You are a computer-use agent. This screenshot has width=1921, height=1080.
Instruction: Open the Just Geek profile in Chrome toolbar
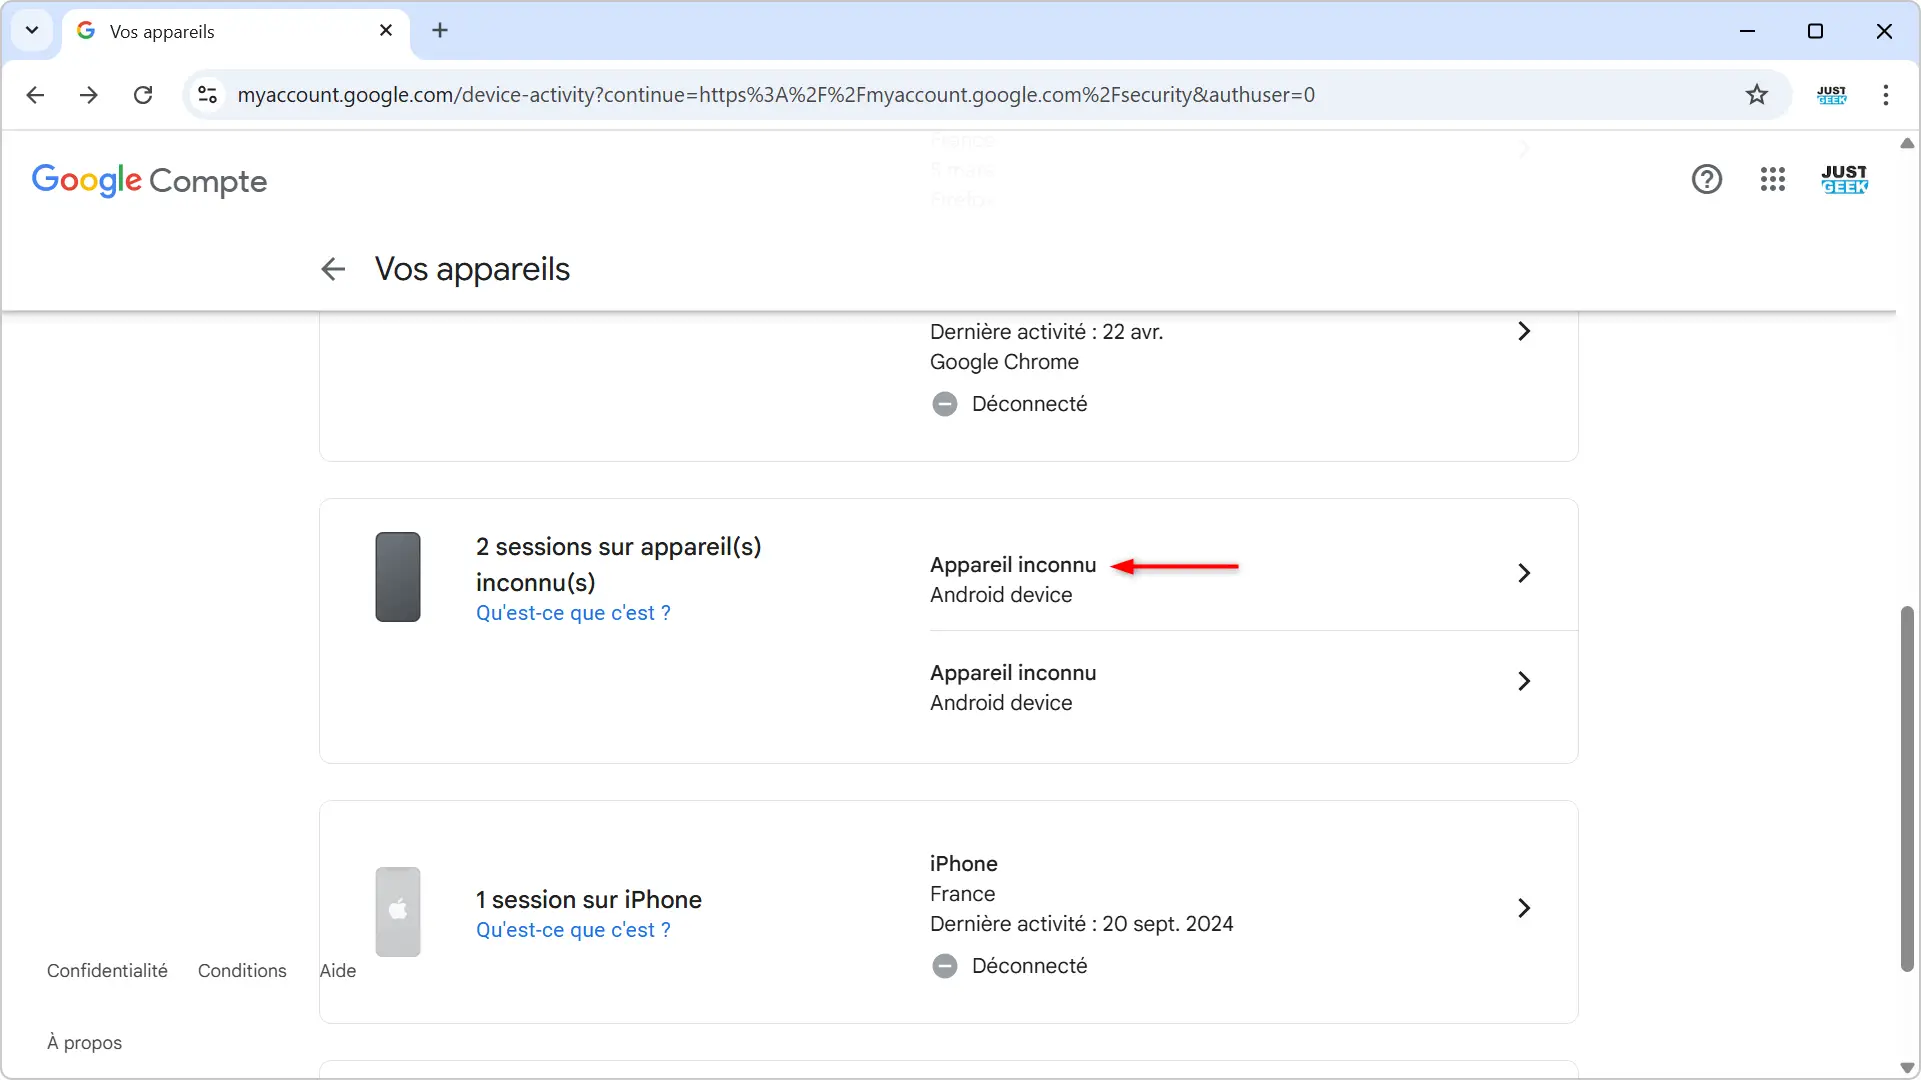click(x=1831, y=95)
